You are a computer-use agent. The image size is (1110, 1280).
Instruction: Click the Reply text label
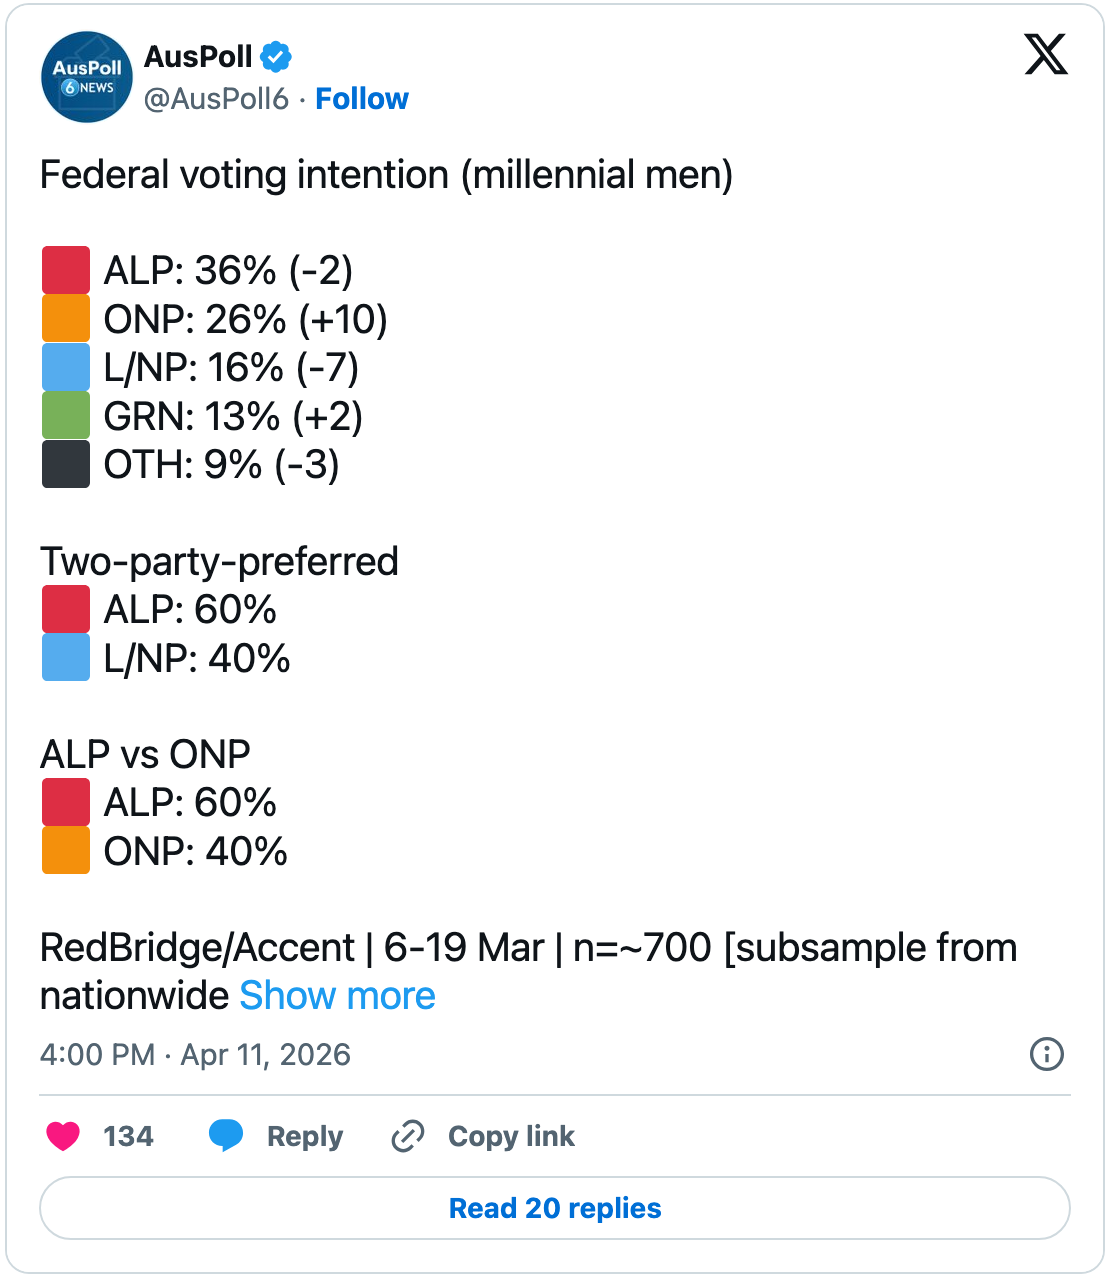[304, 1136]
